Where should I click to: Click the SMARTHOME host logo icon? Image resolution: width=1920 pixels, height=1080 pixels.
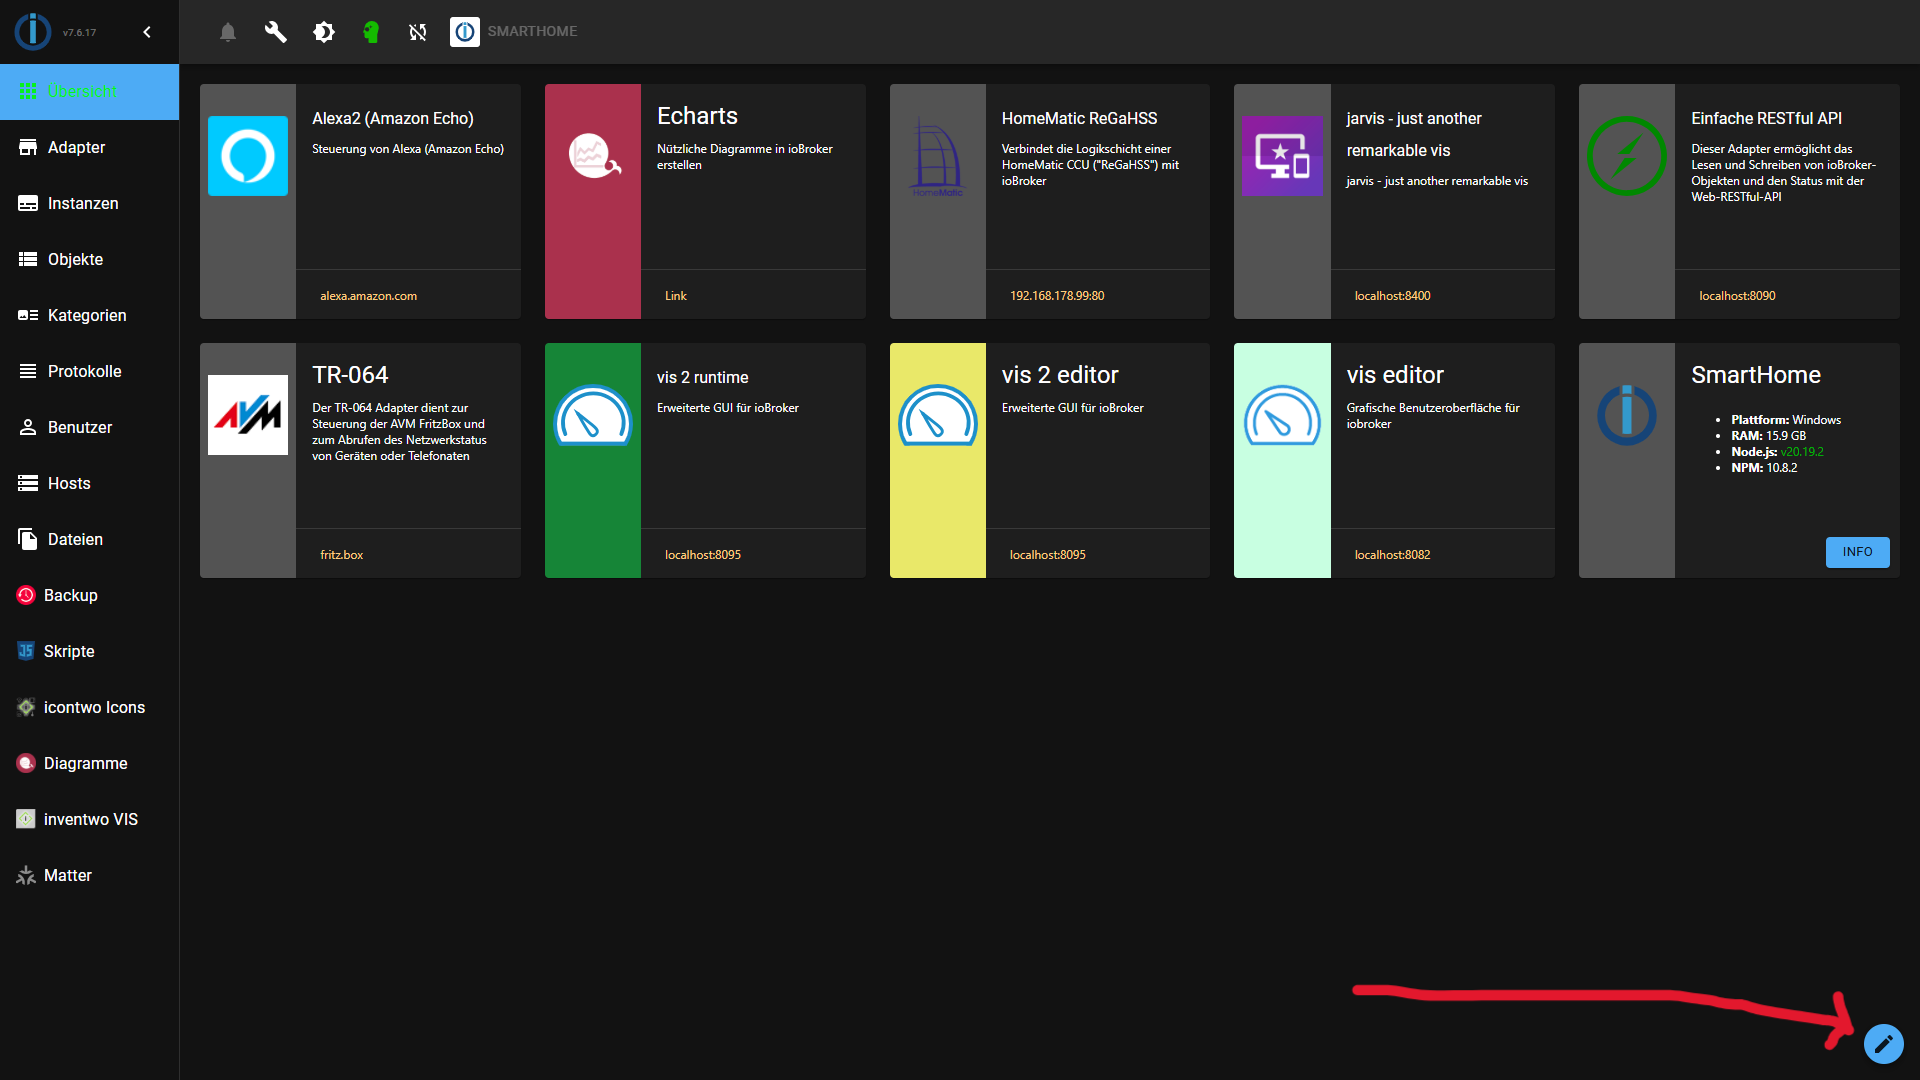pos(465,32)
